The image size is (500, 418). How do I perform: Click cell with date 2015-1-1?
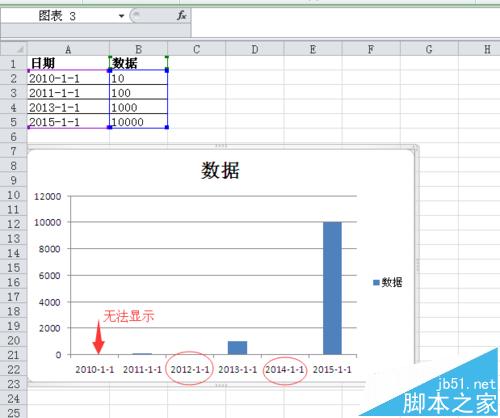coord(68,122)
